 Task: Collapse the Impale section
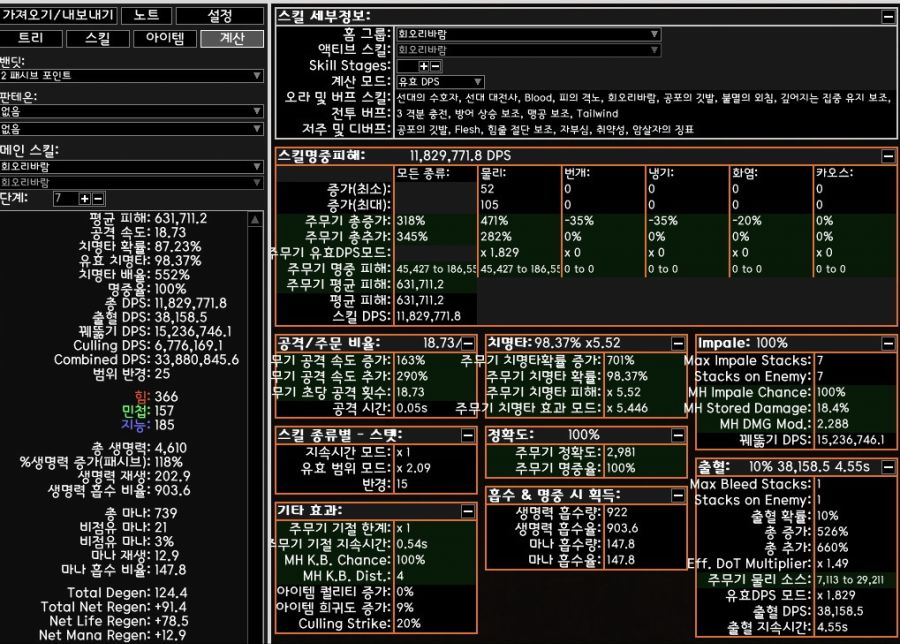[x=888, y=343]
